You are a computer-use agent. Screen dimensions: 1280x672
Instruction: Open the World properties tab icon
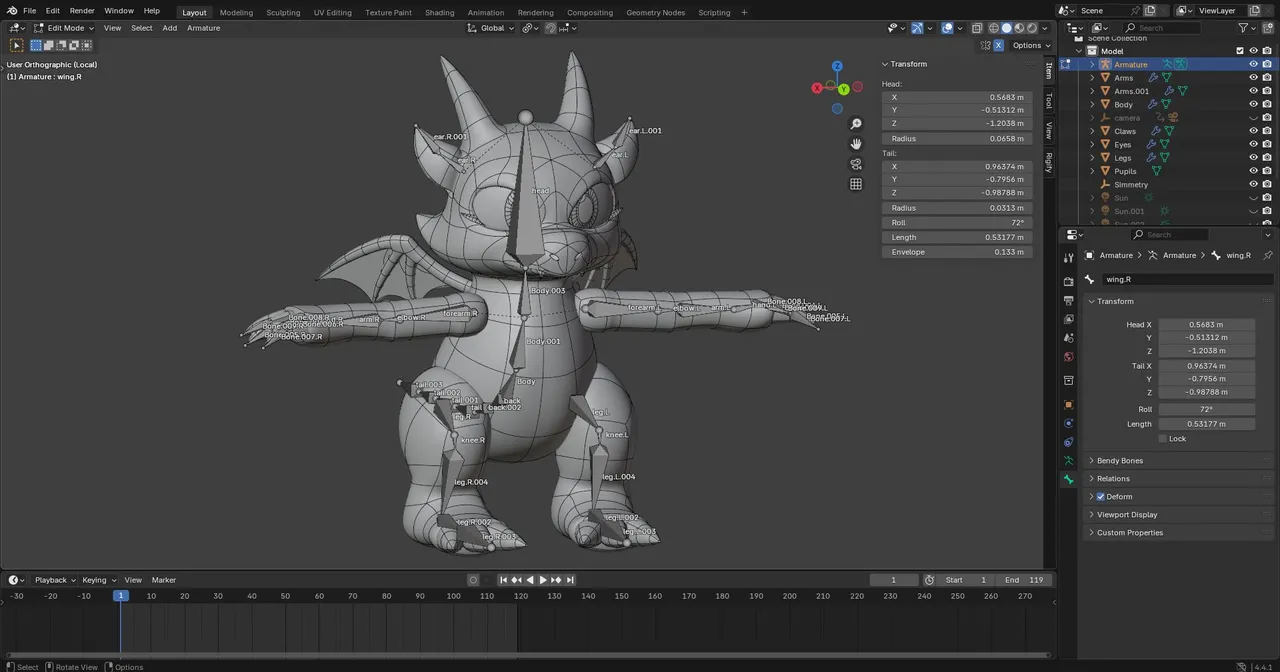click(x=1069, y=357)
